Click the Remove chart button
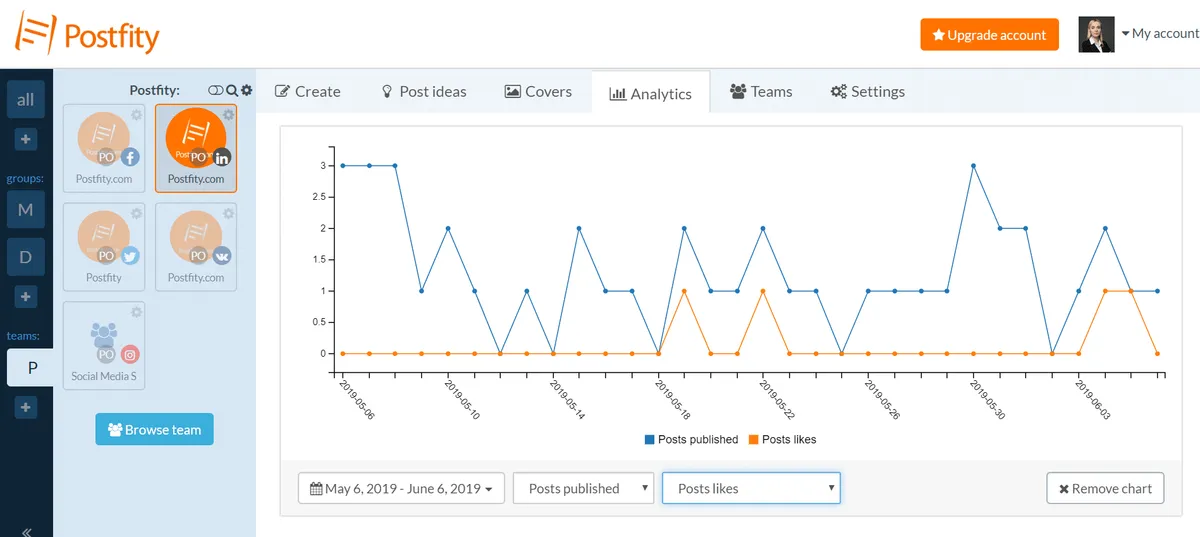 [x=1105, y=488]
